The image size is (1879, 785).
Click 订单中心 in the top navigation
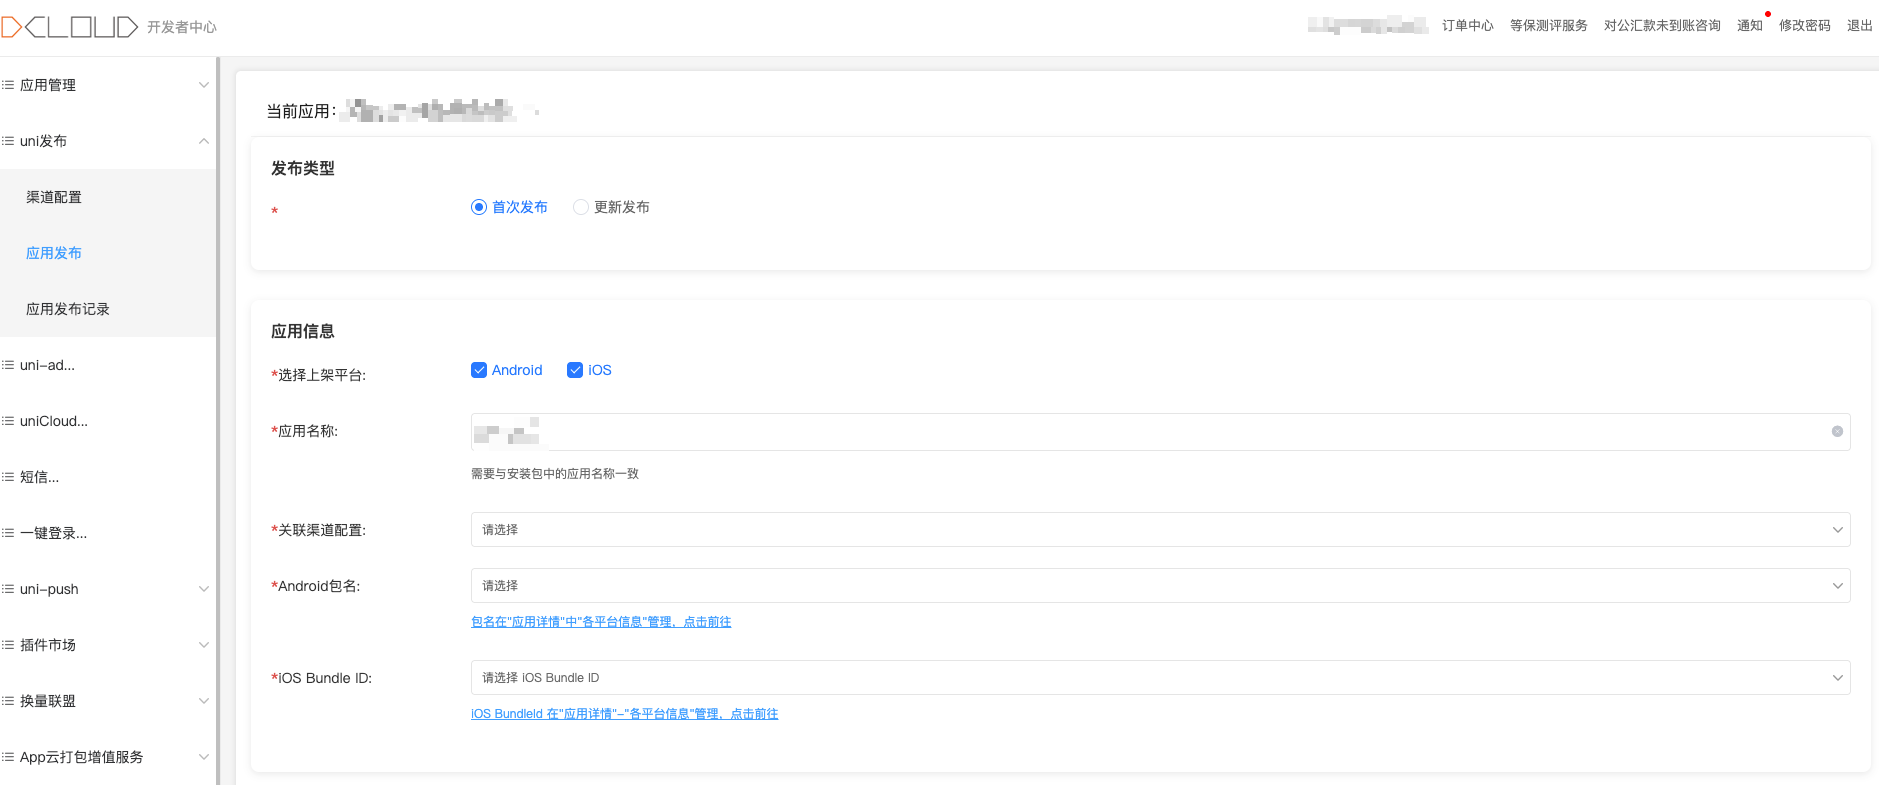point(1467,26)
